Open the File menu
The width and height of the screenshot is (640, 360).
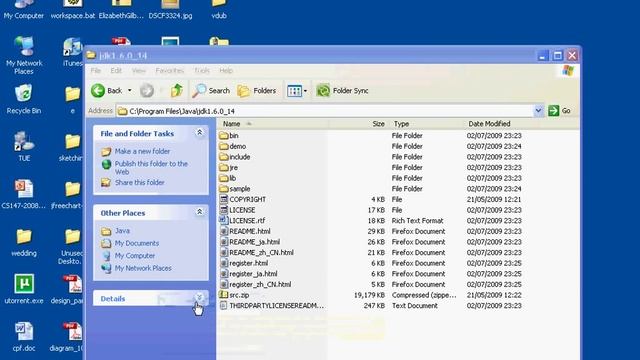[96, 71]
